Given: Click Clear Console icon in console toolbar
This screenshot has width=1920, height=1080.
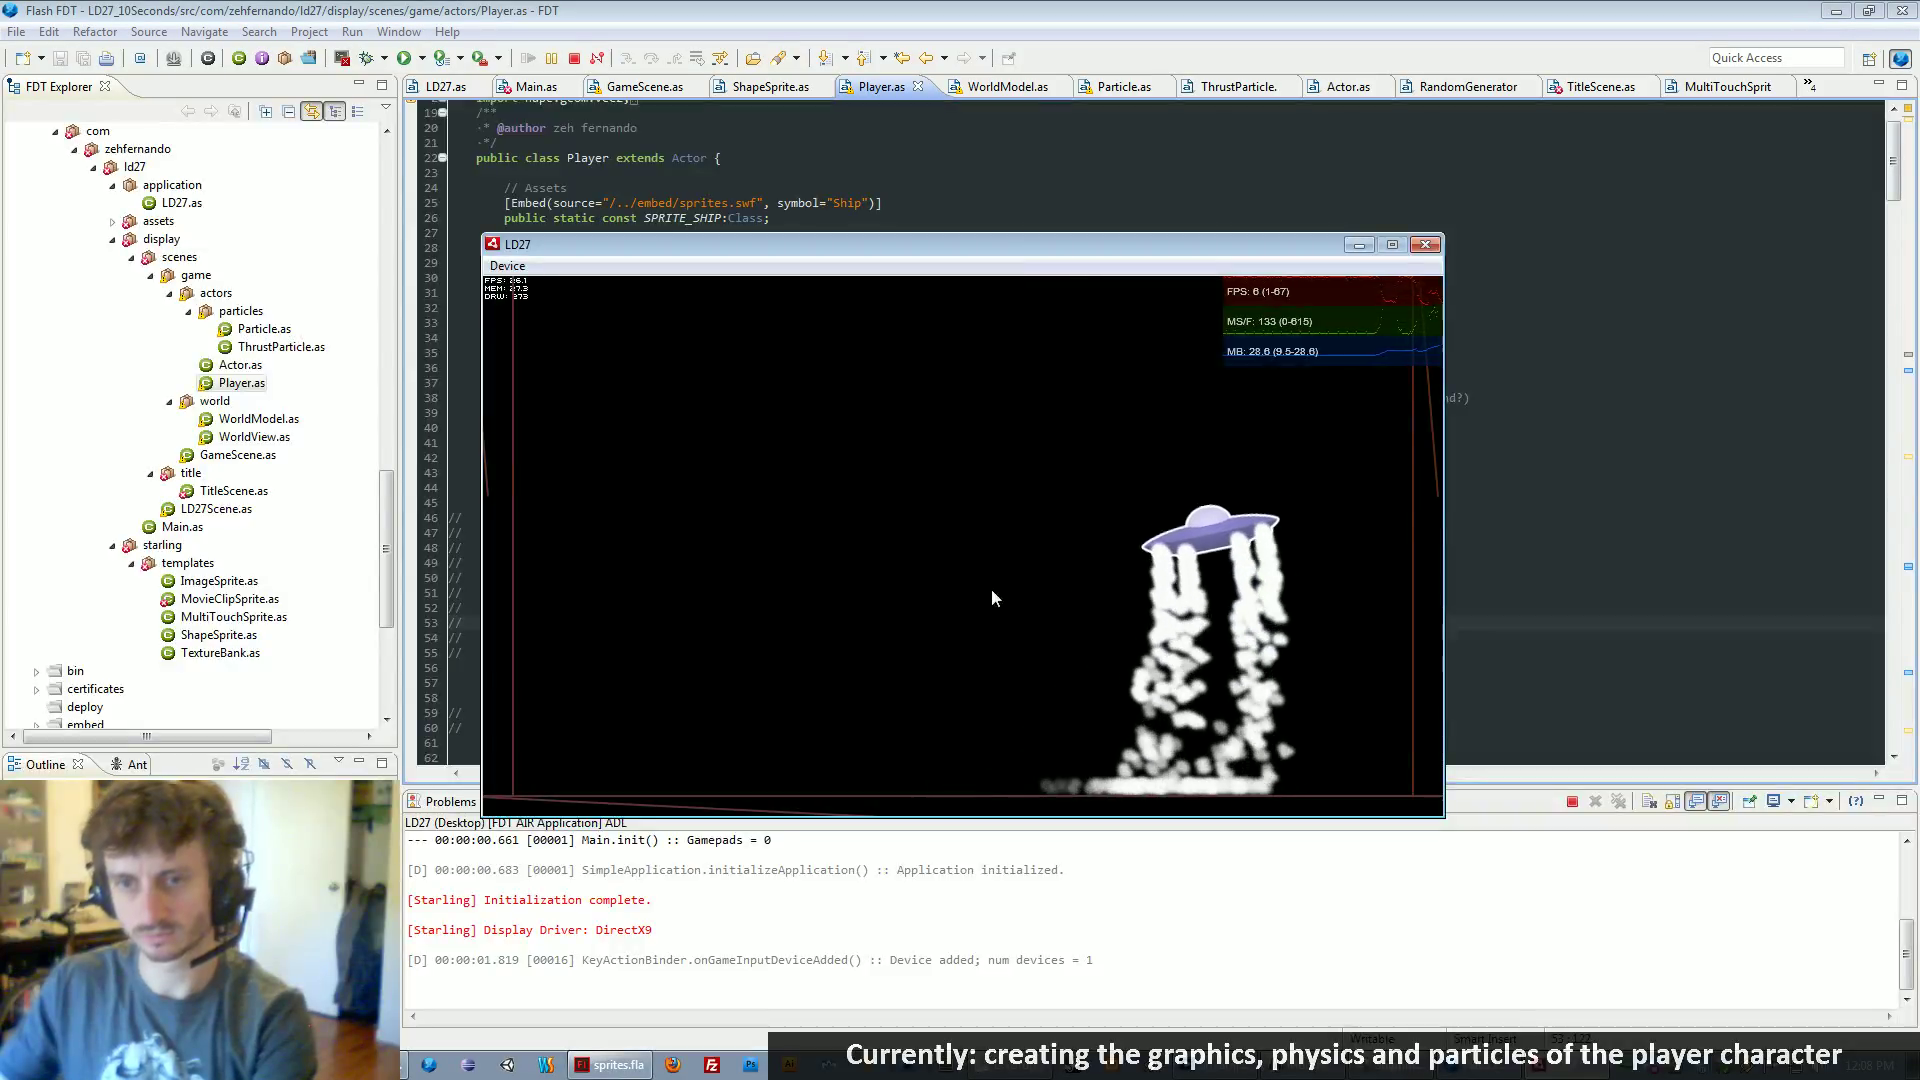Looking at the screenshot, I should 1649,801.
